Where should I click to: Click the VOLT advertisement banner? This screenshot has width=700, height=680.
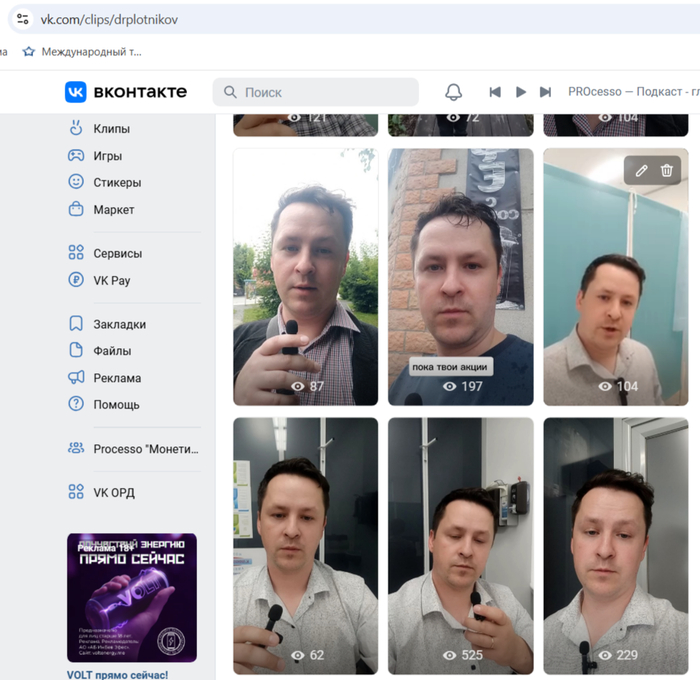click(x=132, y=598)
